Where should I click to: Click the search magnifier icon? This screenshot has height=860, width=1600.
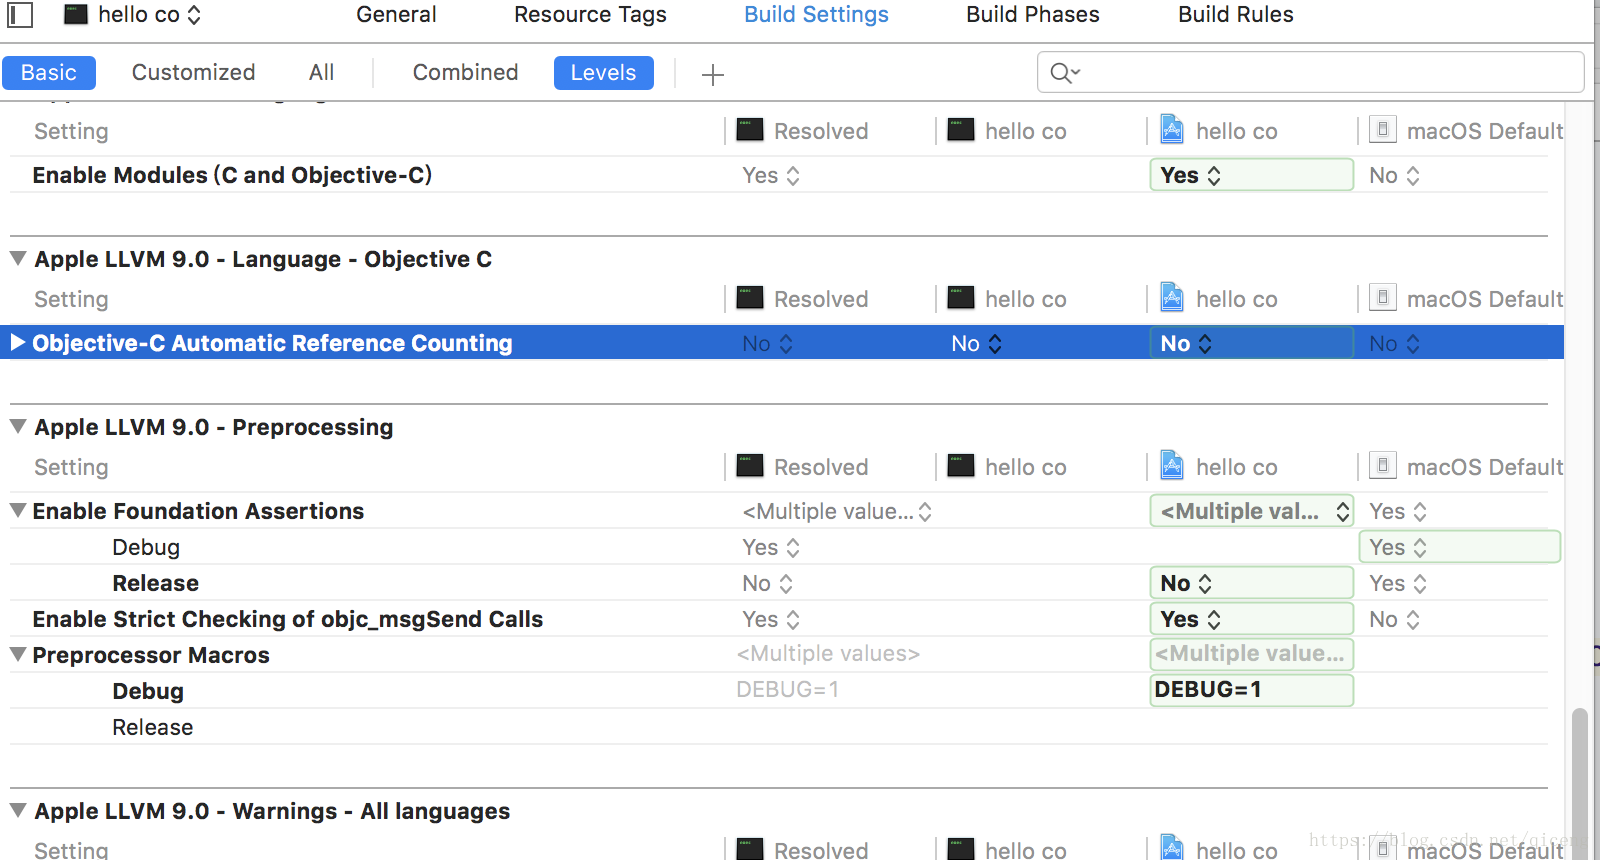[1064, 73]
